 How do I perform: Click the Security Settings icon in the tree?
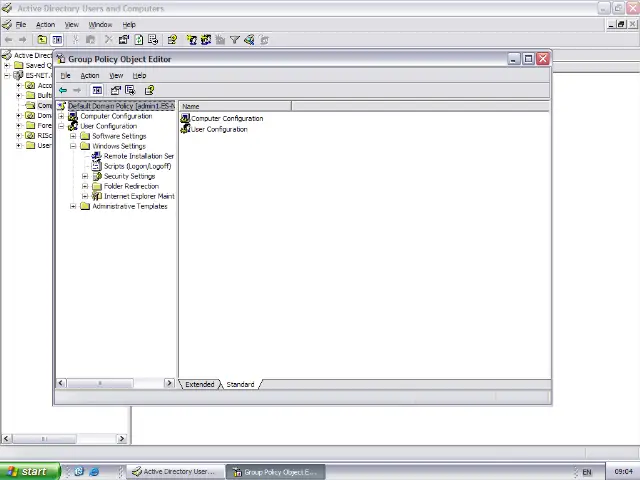click(97, 176)
